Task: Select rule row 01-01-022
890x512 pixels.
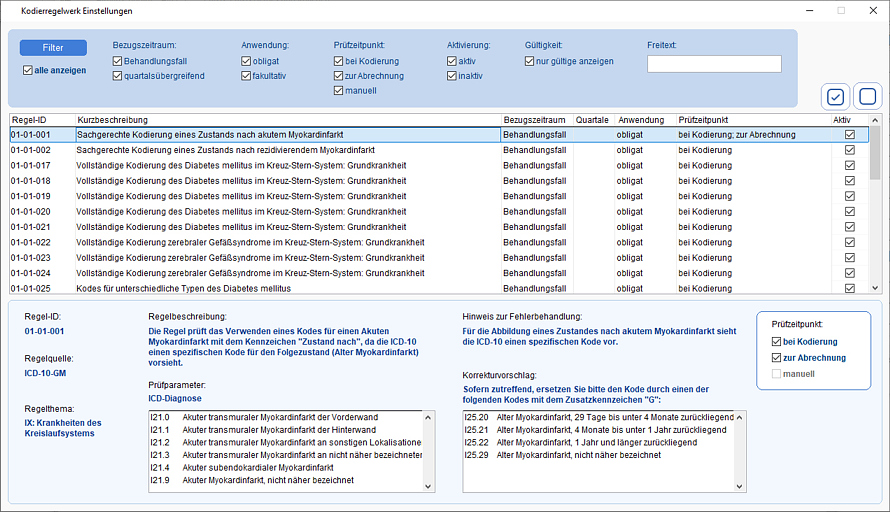Action: pos(439,242)
